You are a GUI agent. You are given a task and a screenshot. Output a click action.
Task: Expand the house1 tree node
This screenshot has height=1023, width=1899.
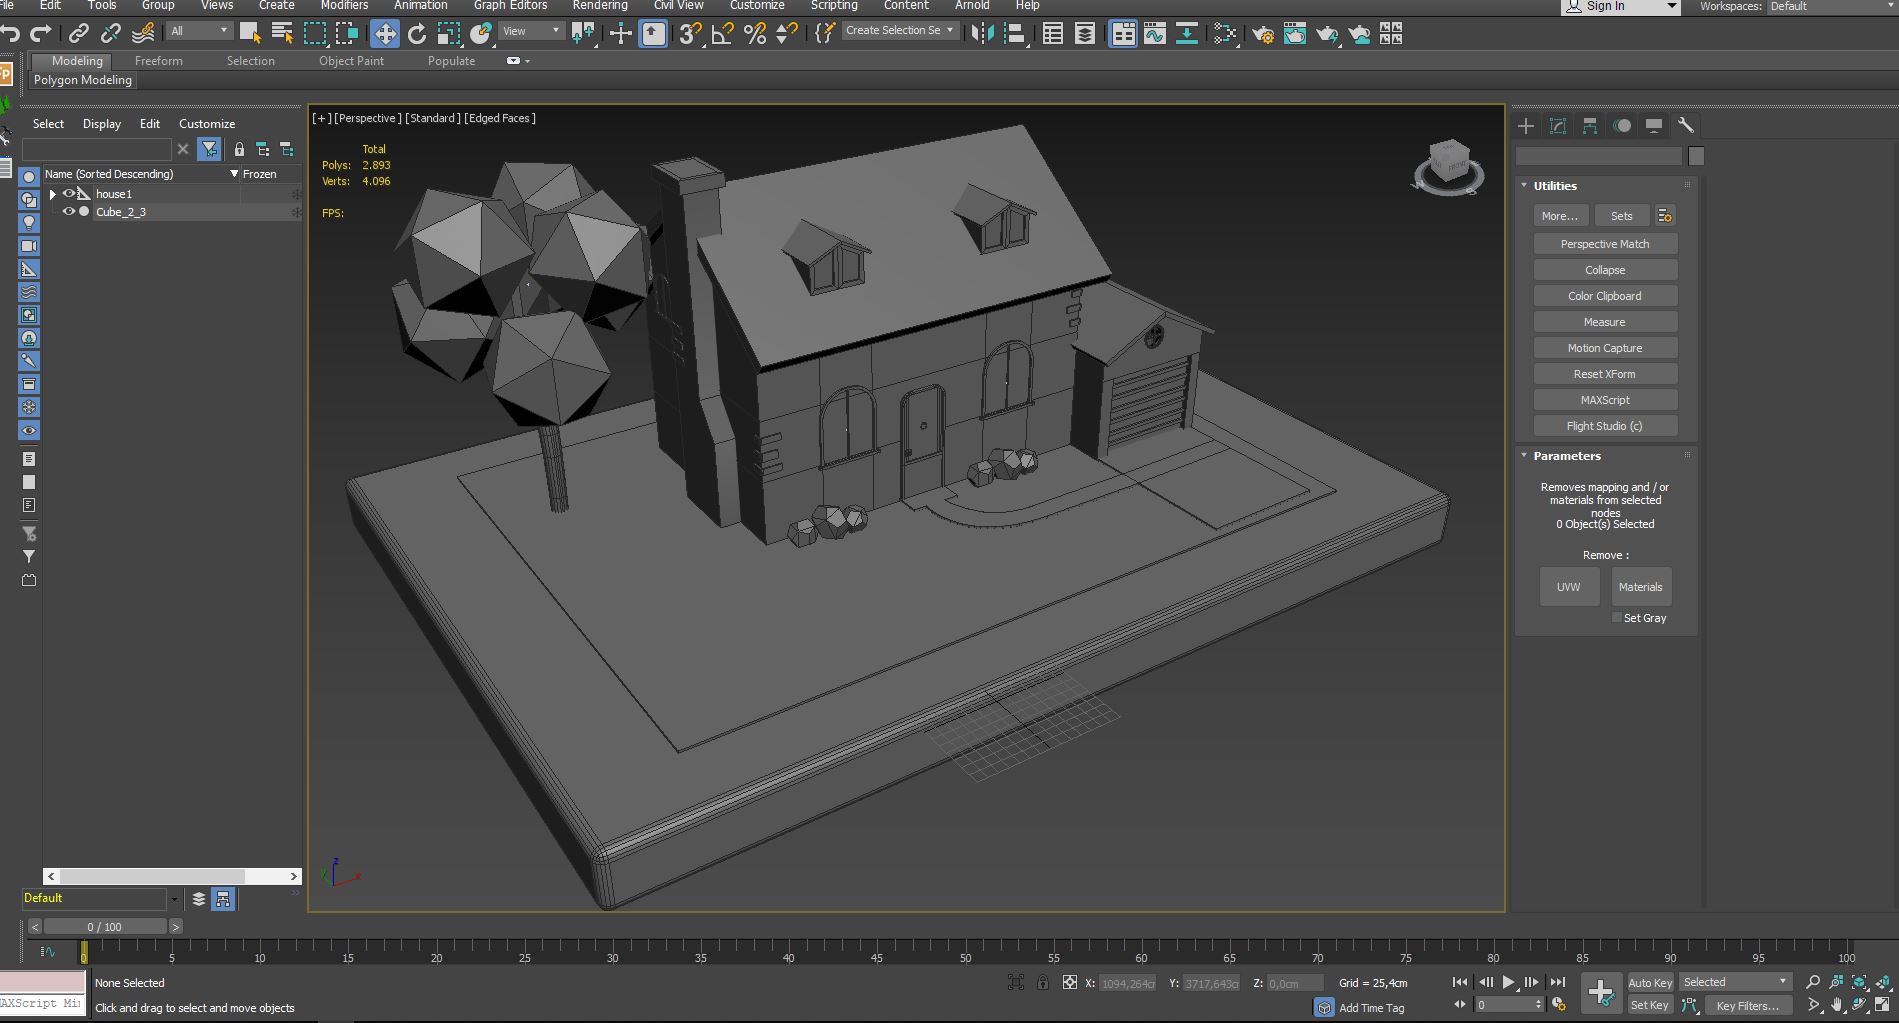pos(53,194)
